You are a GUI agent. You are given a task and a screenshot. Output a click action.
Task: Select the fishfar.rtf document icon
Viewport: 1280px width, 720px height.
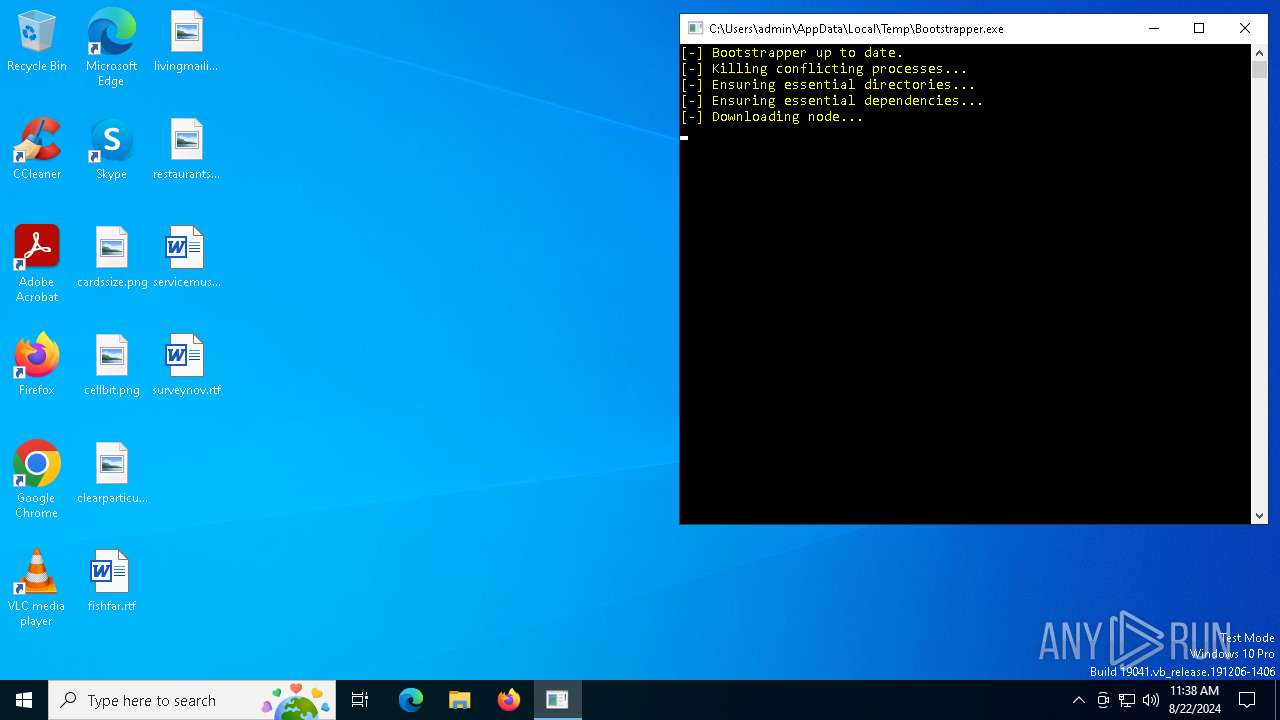(111, 582)
